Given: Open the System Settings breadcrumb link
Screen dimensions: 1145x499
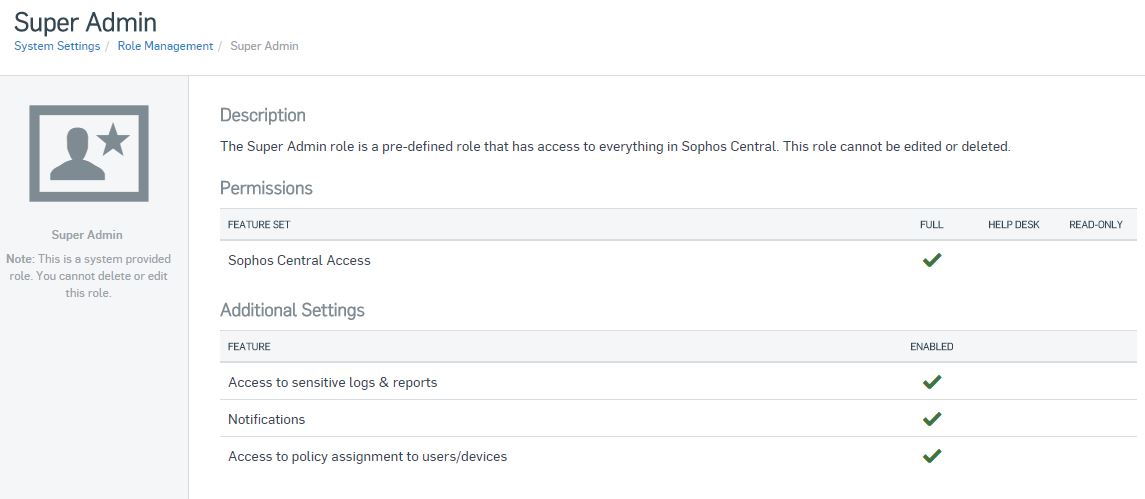Looking at the screenshot, I should pos(57,46).
